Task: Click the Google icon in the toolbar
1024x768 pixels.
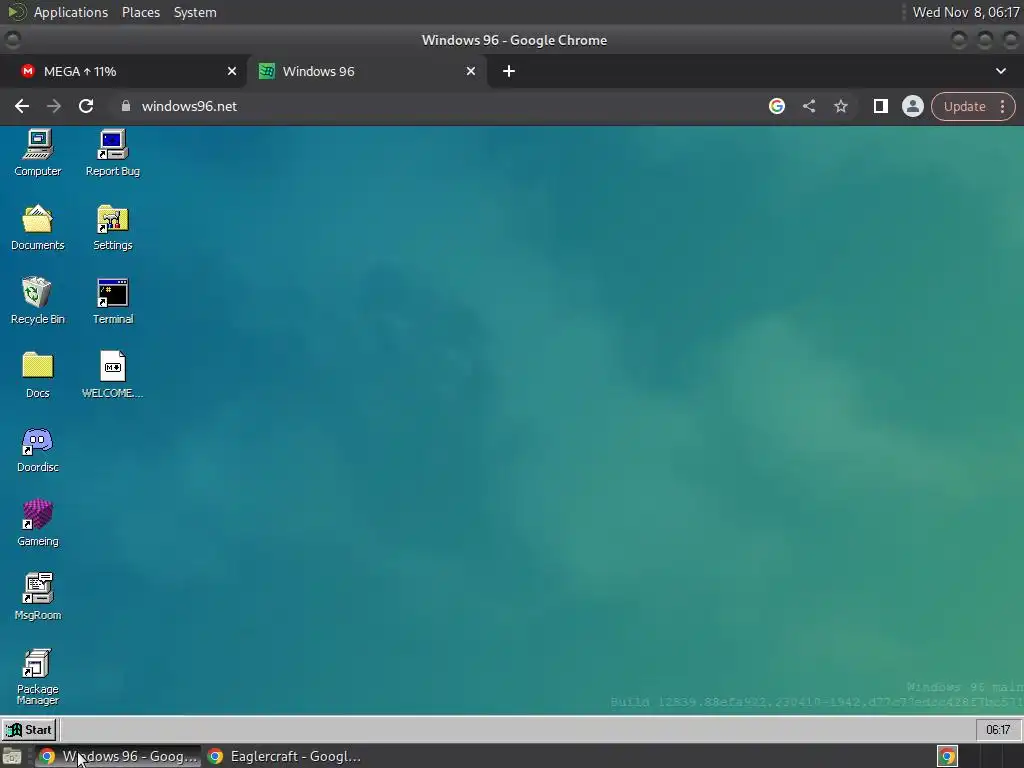Action: pyautogui.click(x=776, y=106)
